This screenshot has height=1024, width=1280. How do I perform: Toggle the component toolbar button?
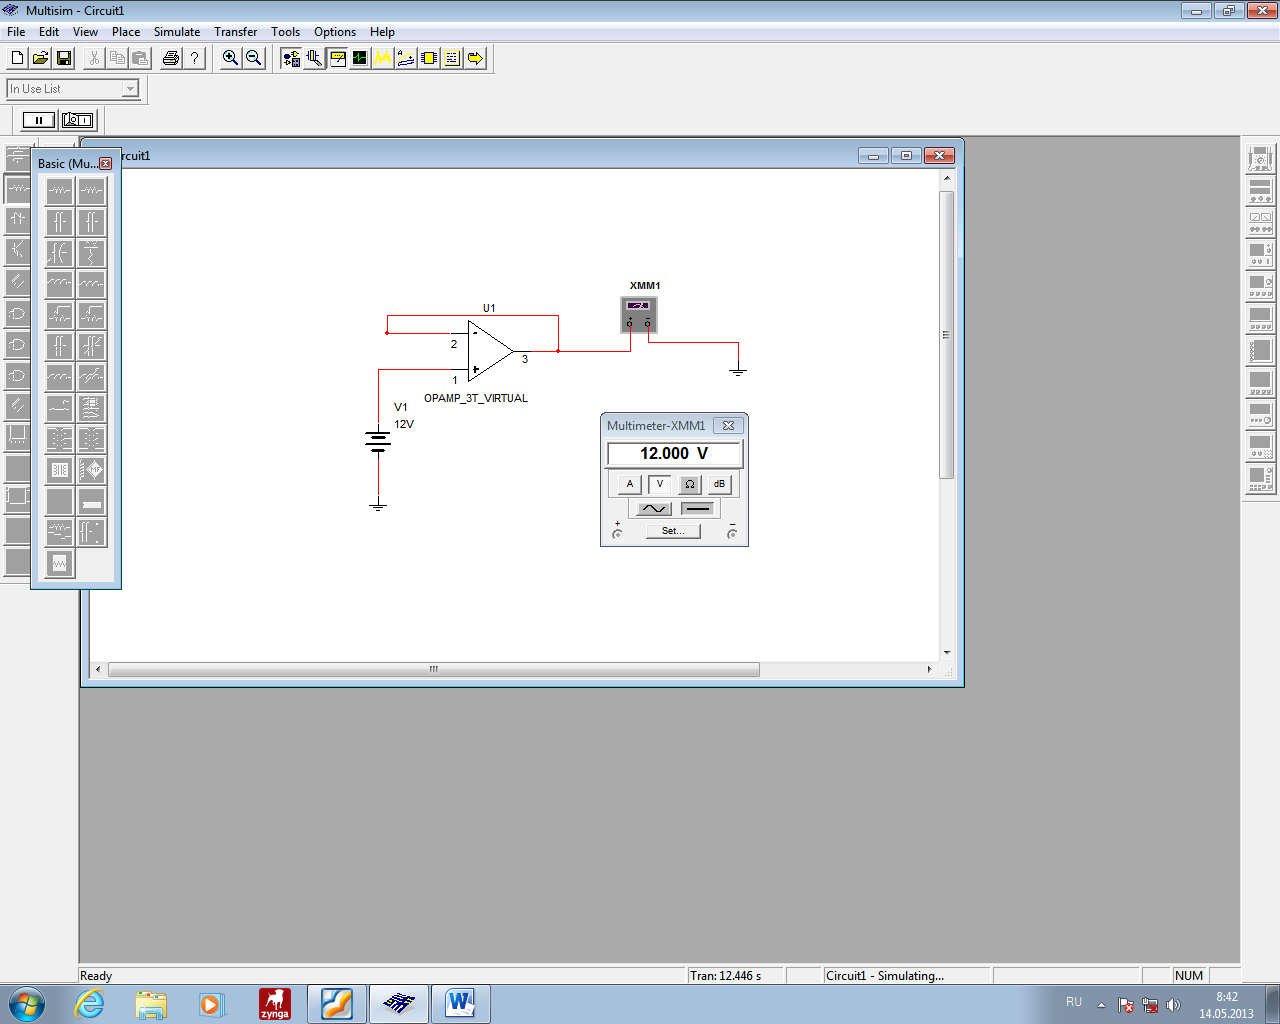(x=291, y=58)
